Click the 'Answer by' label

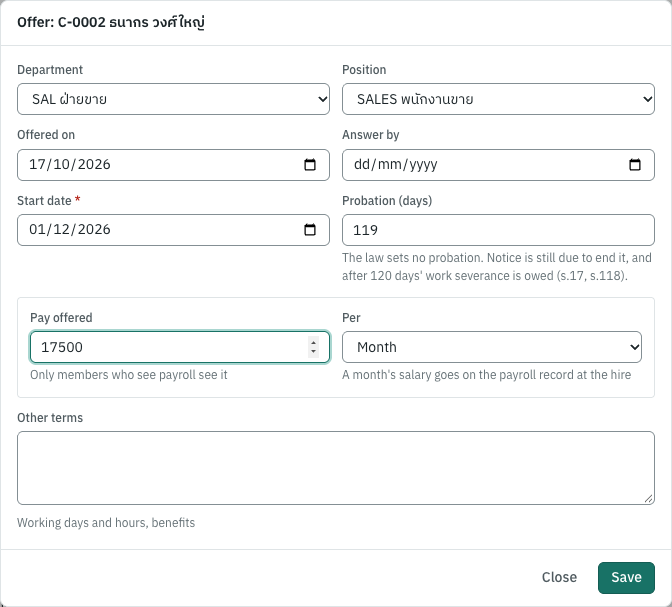[371, 135]
